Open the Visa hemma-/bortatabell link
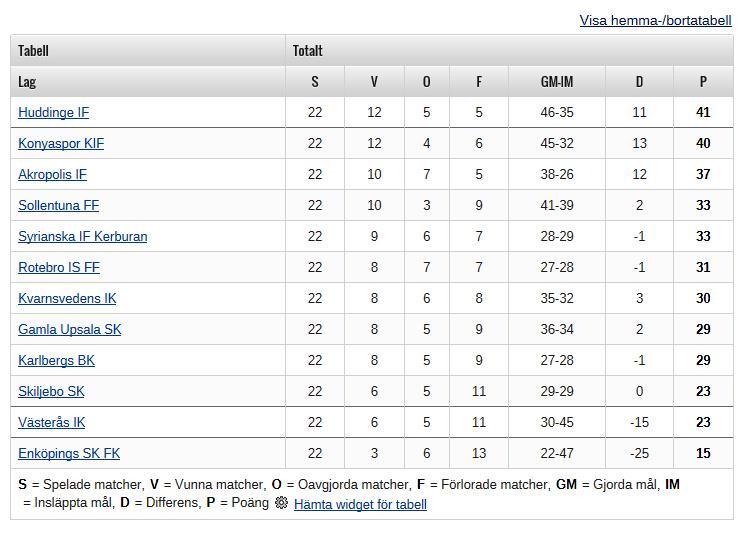The image size is (754, 542). [655, 21]
